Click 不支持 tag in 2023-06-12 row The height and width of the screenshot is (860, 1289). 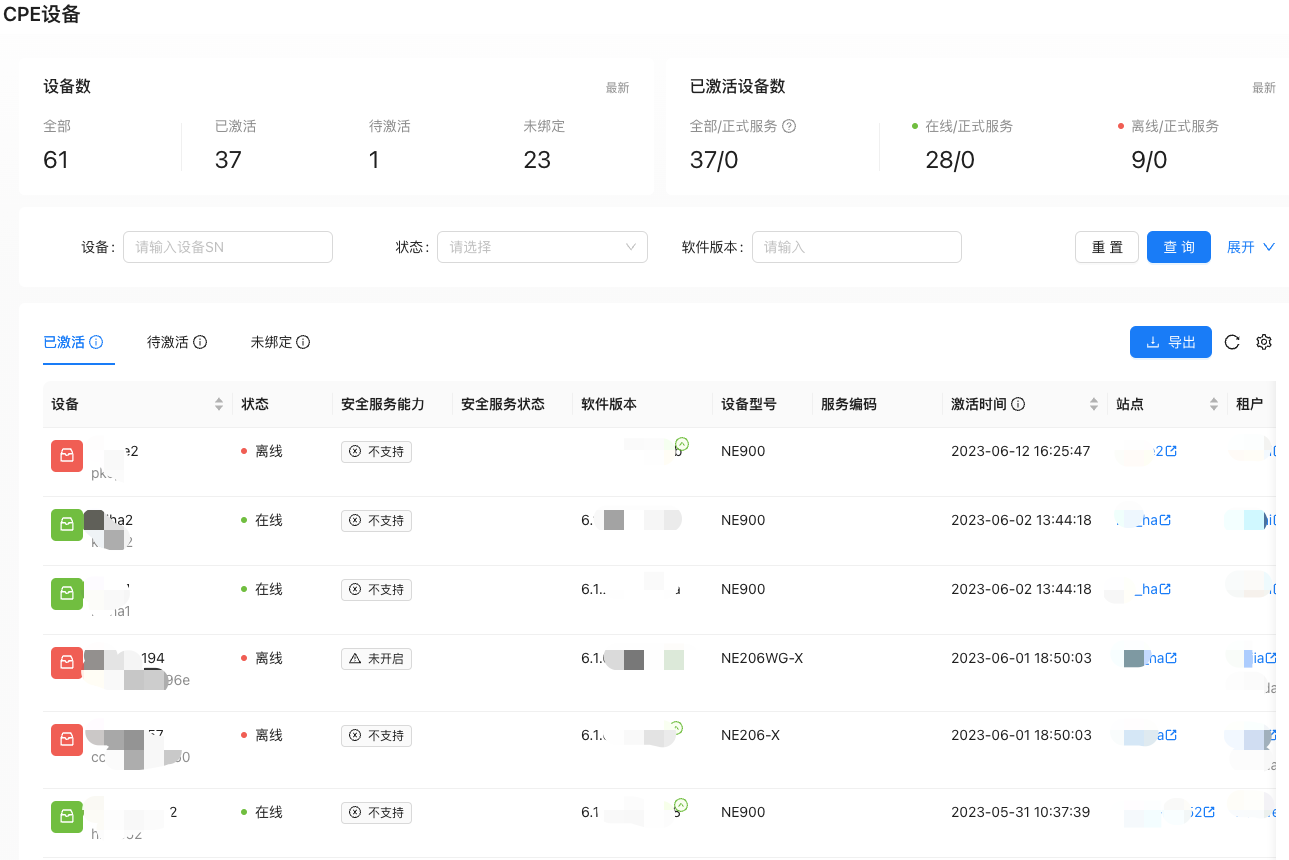[x=376, y=452]
